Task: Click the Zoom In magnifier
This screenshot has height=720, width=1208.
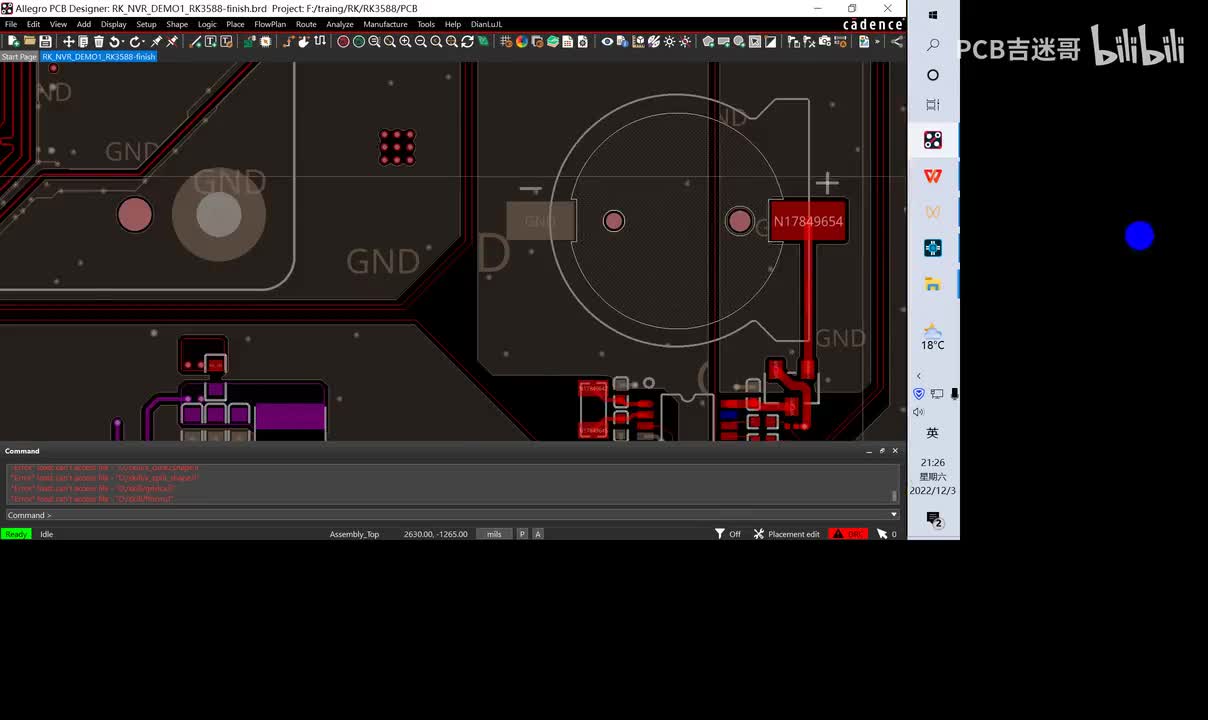Action: coord(405,41)
